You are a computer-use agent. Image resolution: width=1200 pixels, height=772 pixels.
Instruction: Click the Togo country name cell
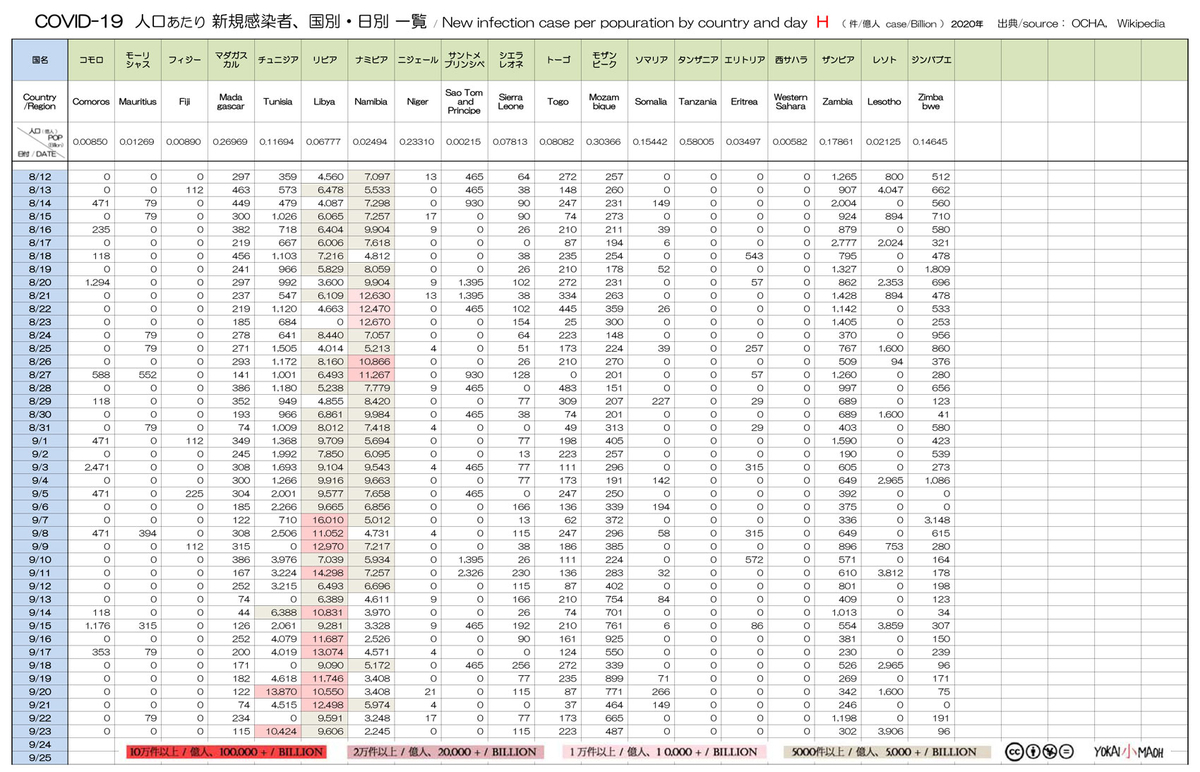coord(557,102)
